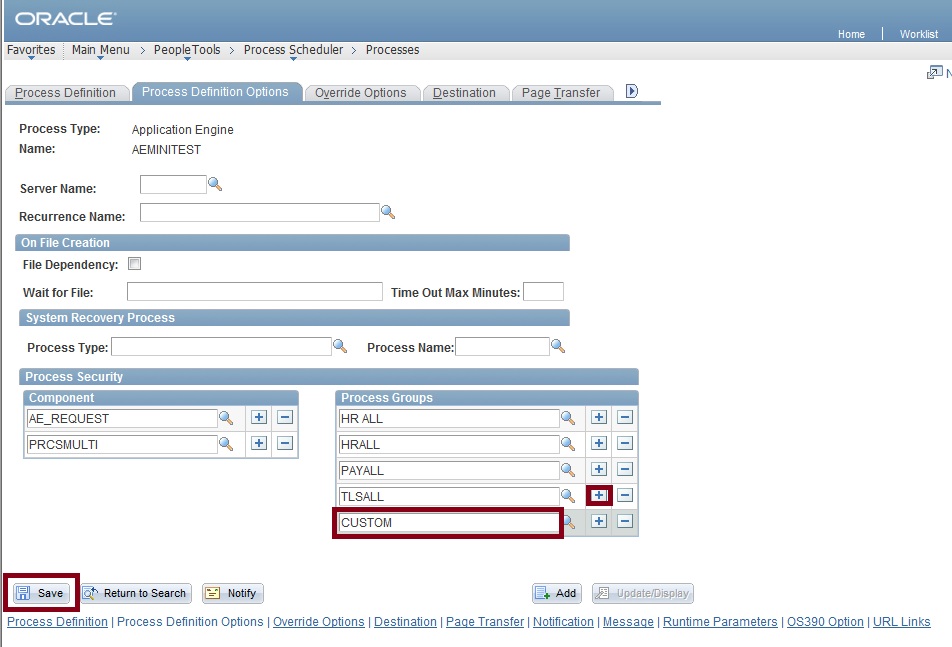Delete the TLSALL process group row
The height and width of the screenshot is (647, 952).
[625, 495]
